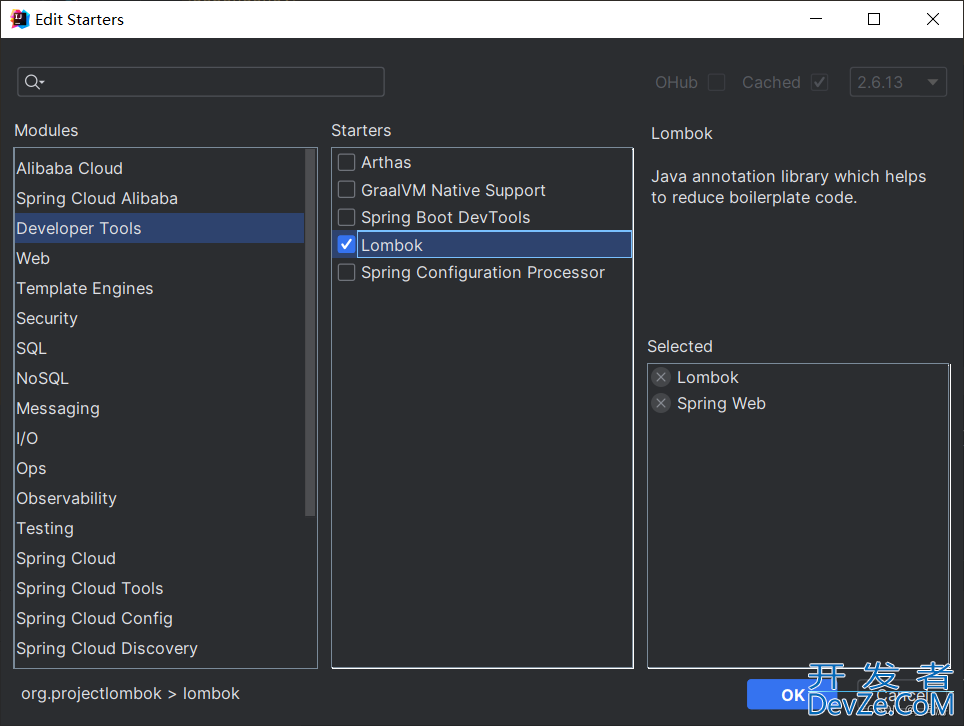Open the Web module
964x726 pixels.
(160, 258)
